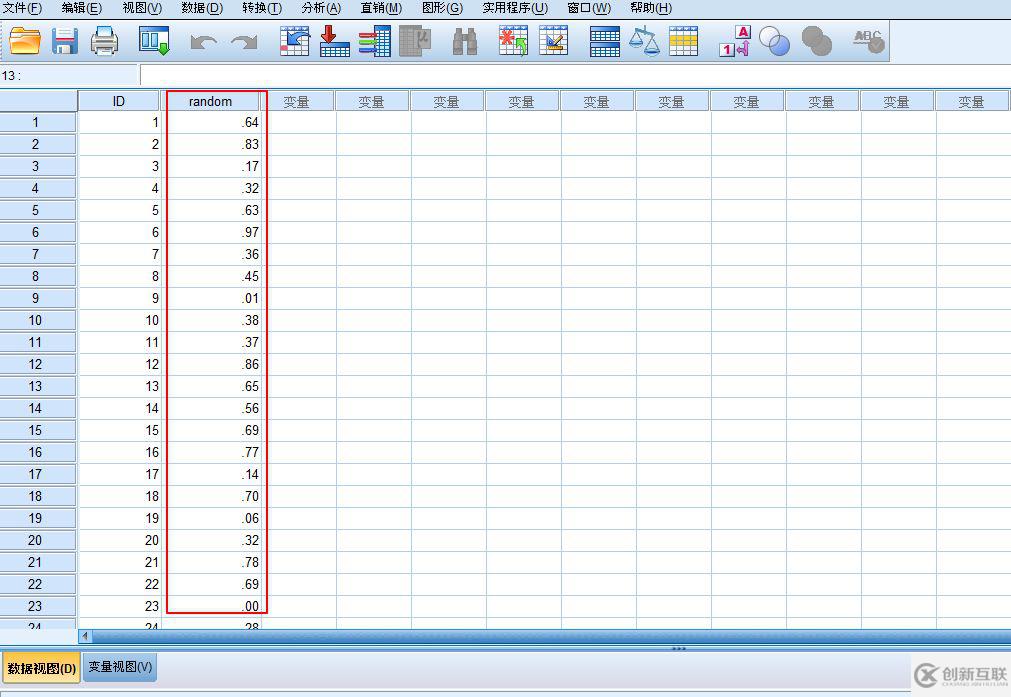
Task: Run spell check ABC icon
Action: [868, 41]
